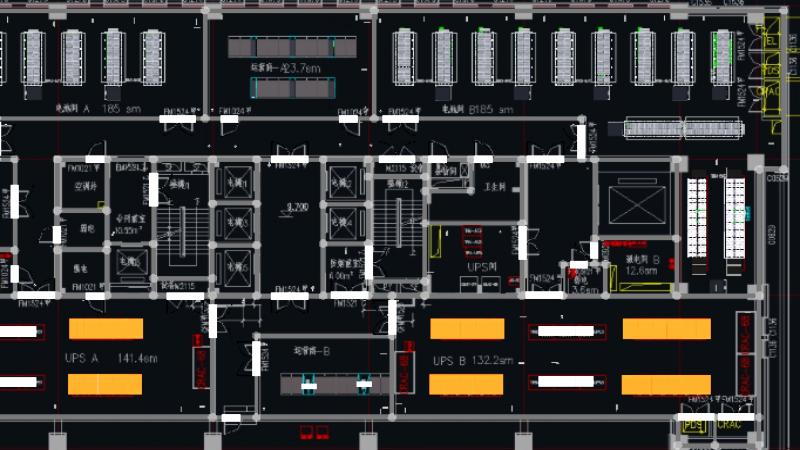Select lower-right orange block in UPS B room
This screenshot has width=800, height=450.
[x=666, y=384]
